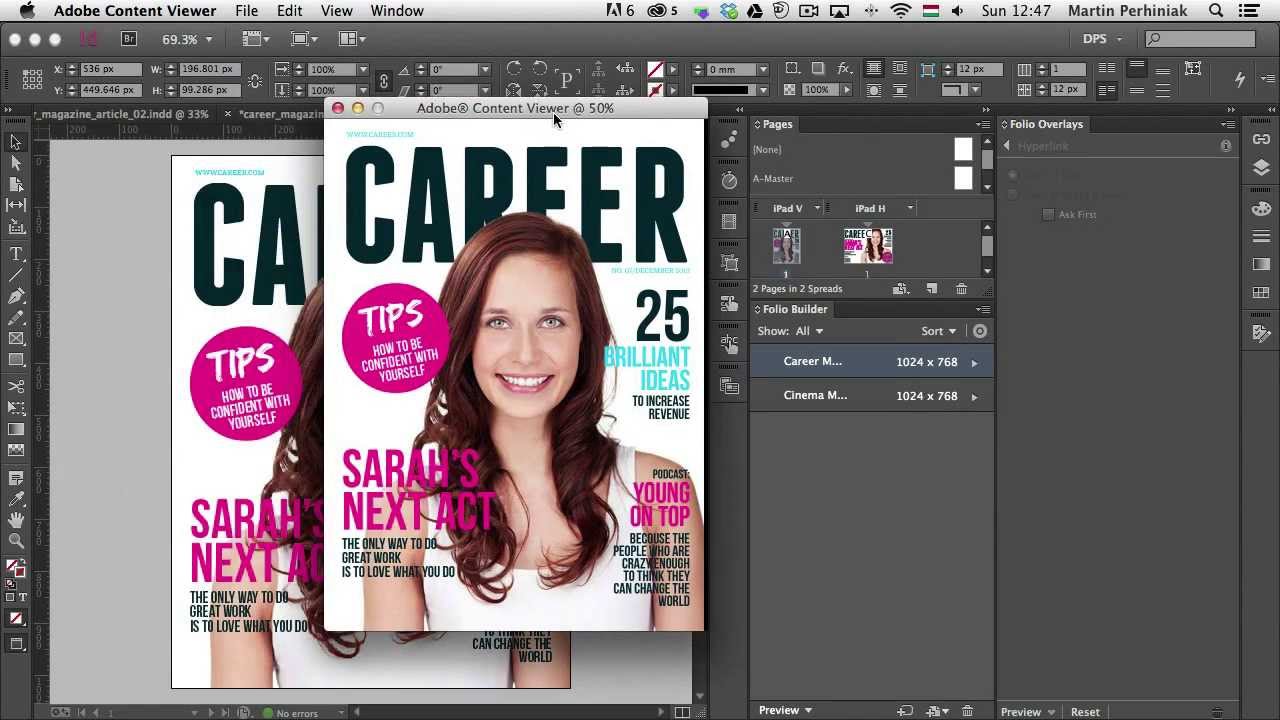The image size is (1280, 720).
Task: Click the Quick Apply lightning bolt icon
Action: pos(1240,78)
